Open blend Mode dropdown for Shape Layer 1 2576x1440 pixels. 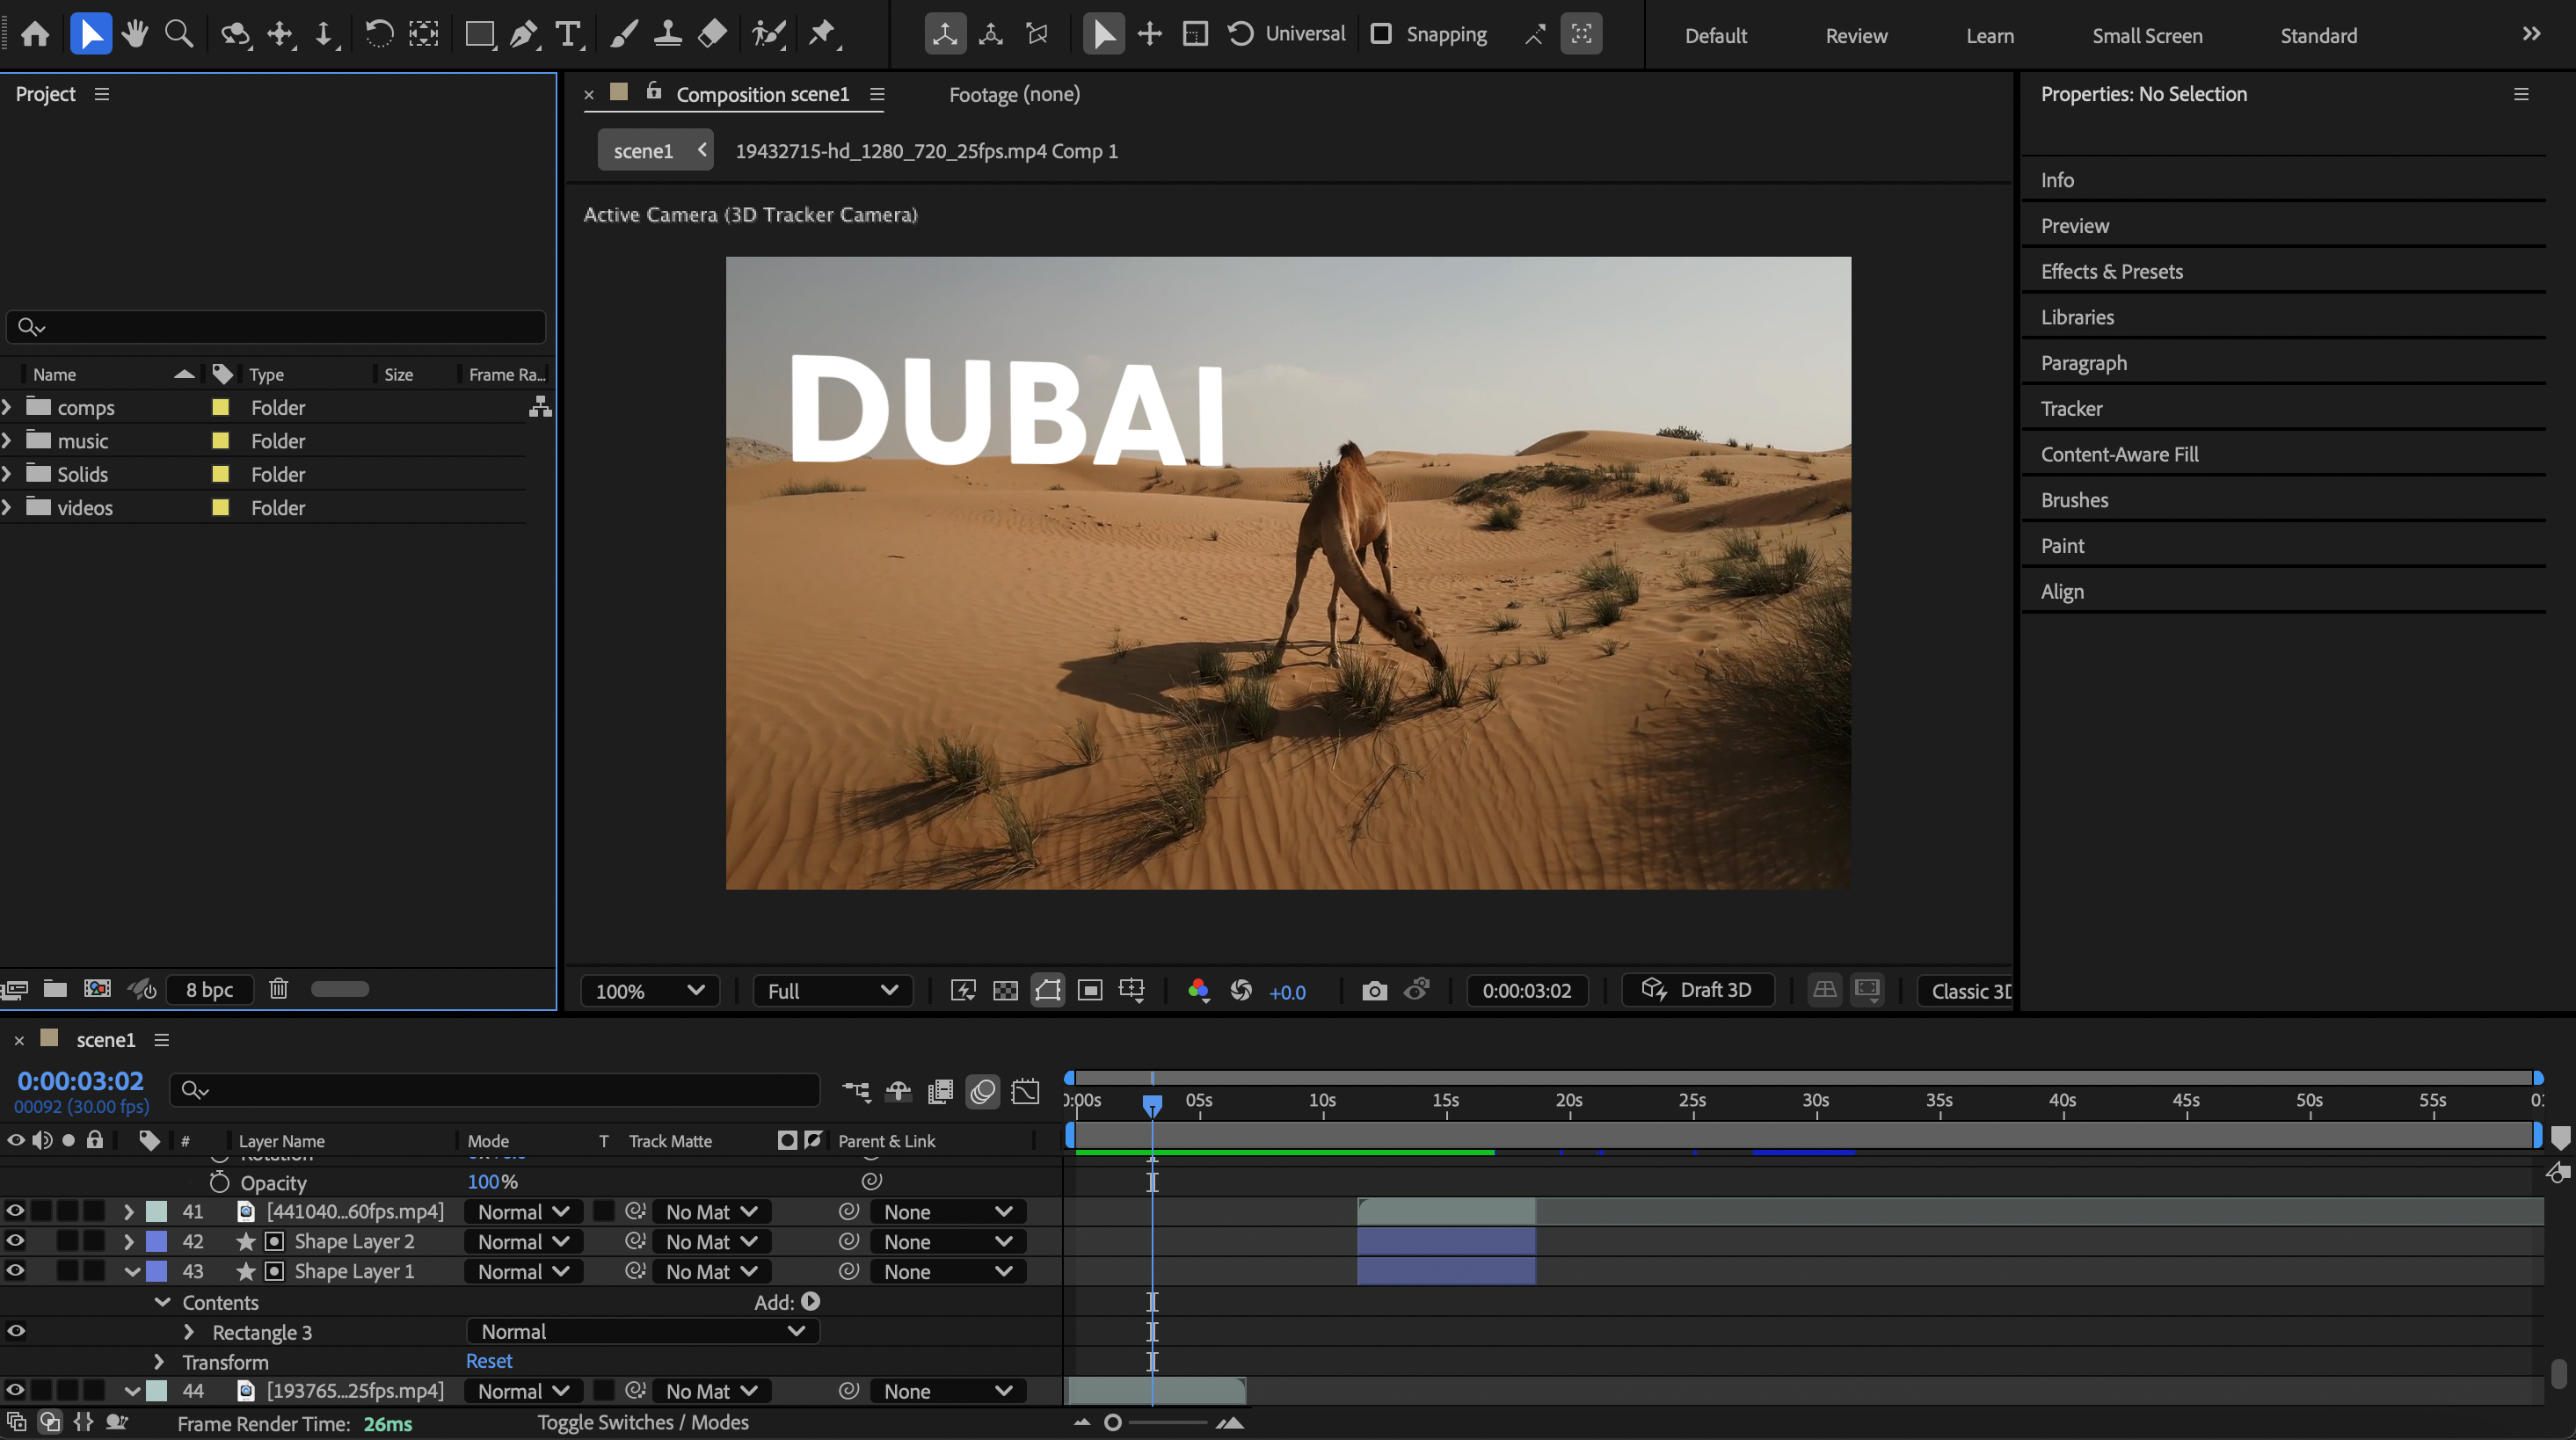(522, 1271)
